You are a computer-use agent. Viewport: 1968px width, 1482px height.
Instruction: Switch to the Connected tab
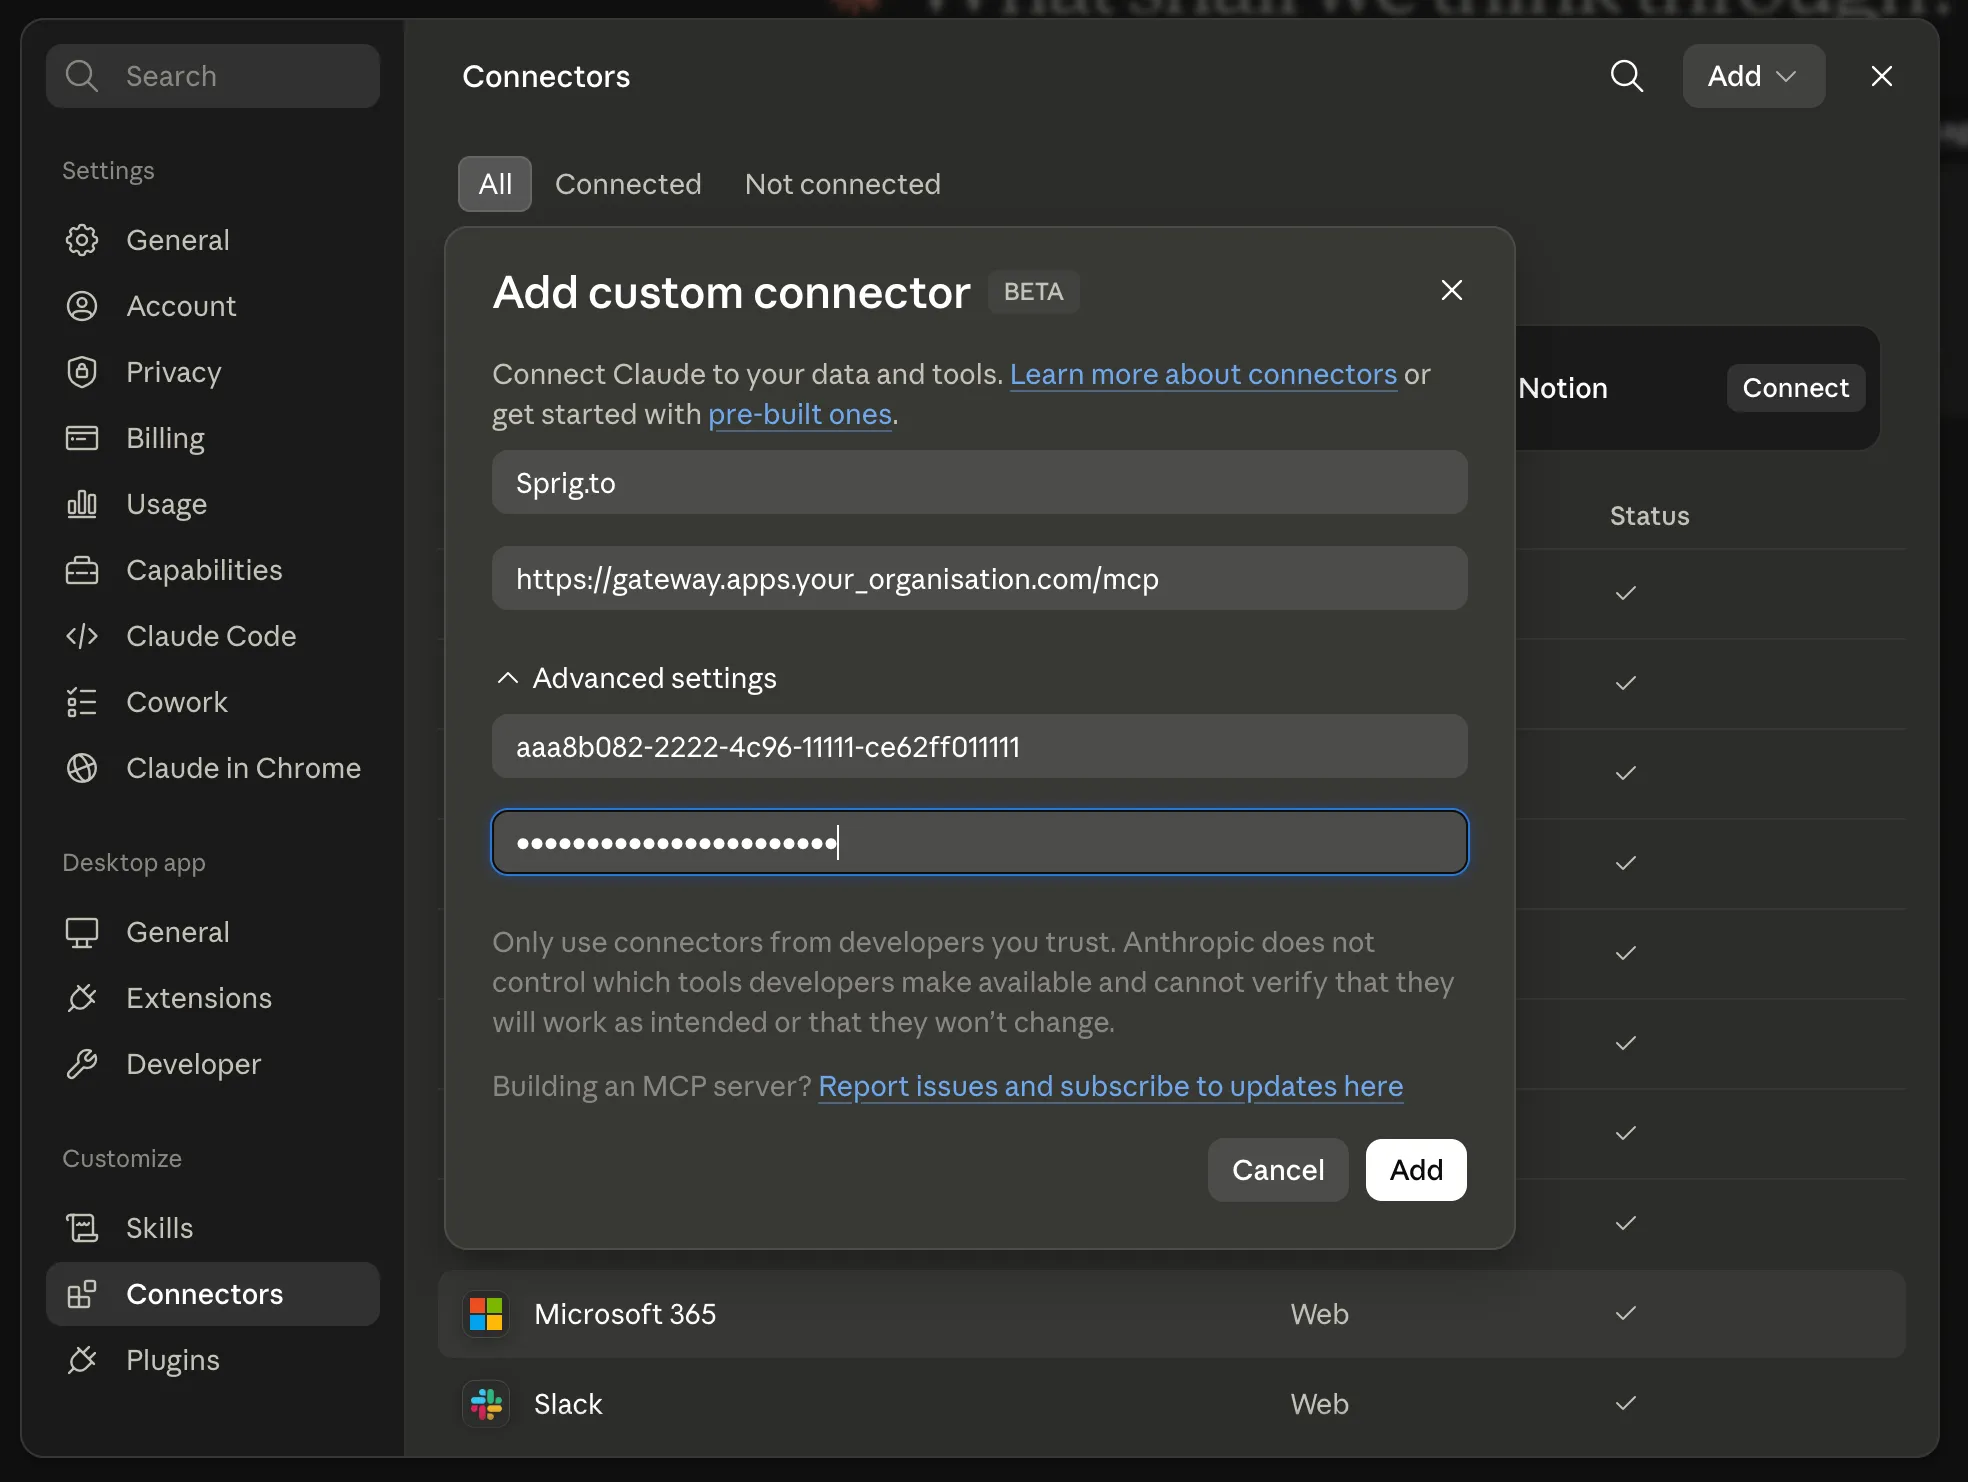pos(628,184)
